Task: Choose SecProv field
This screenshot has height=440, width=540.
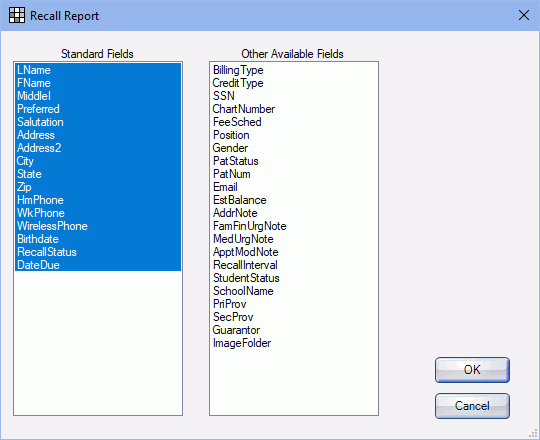Action: (x=294, y=317)
